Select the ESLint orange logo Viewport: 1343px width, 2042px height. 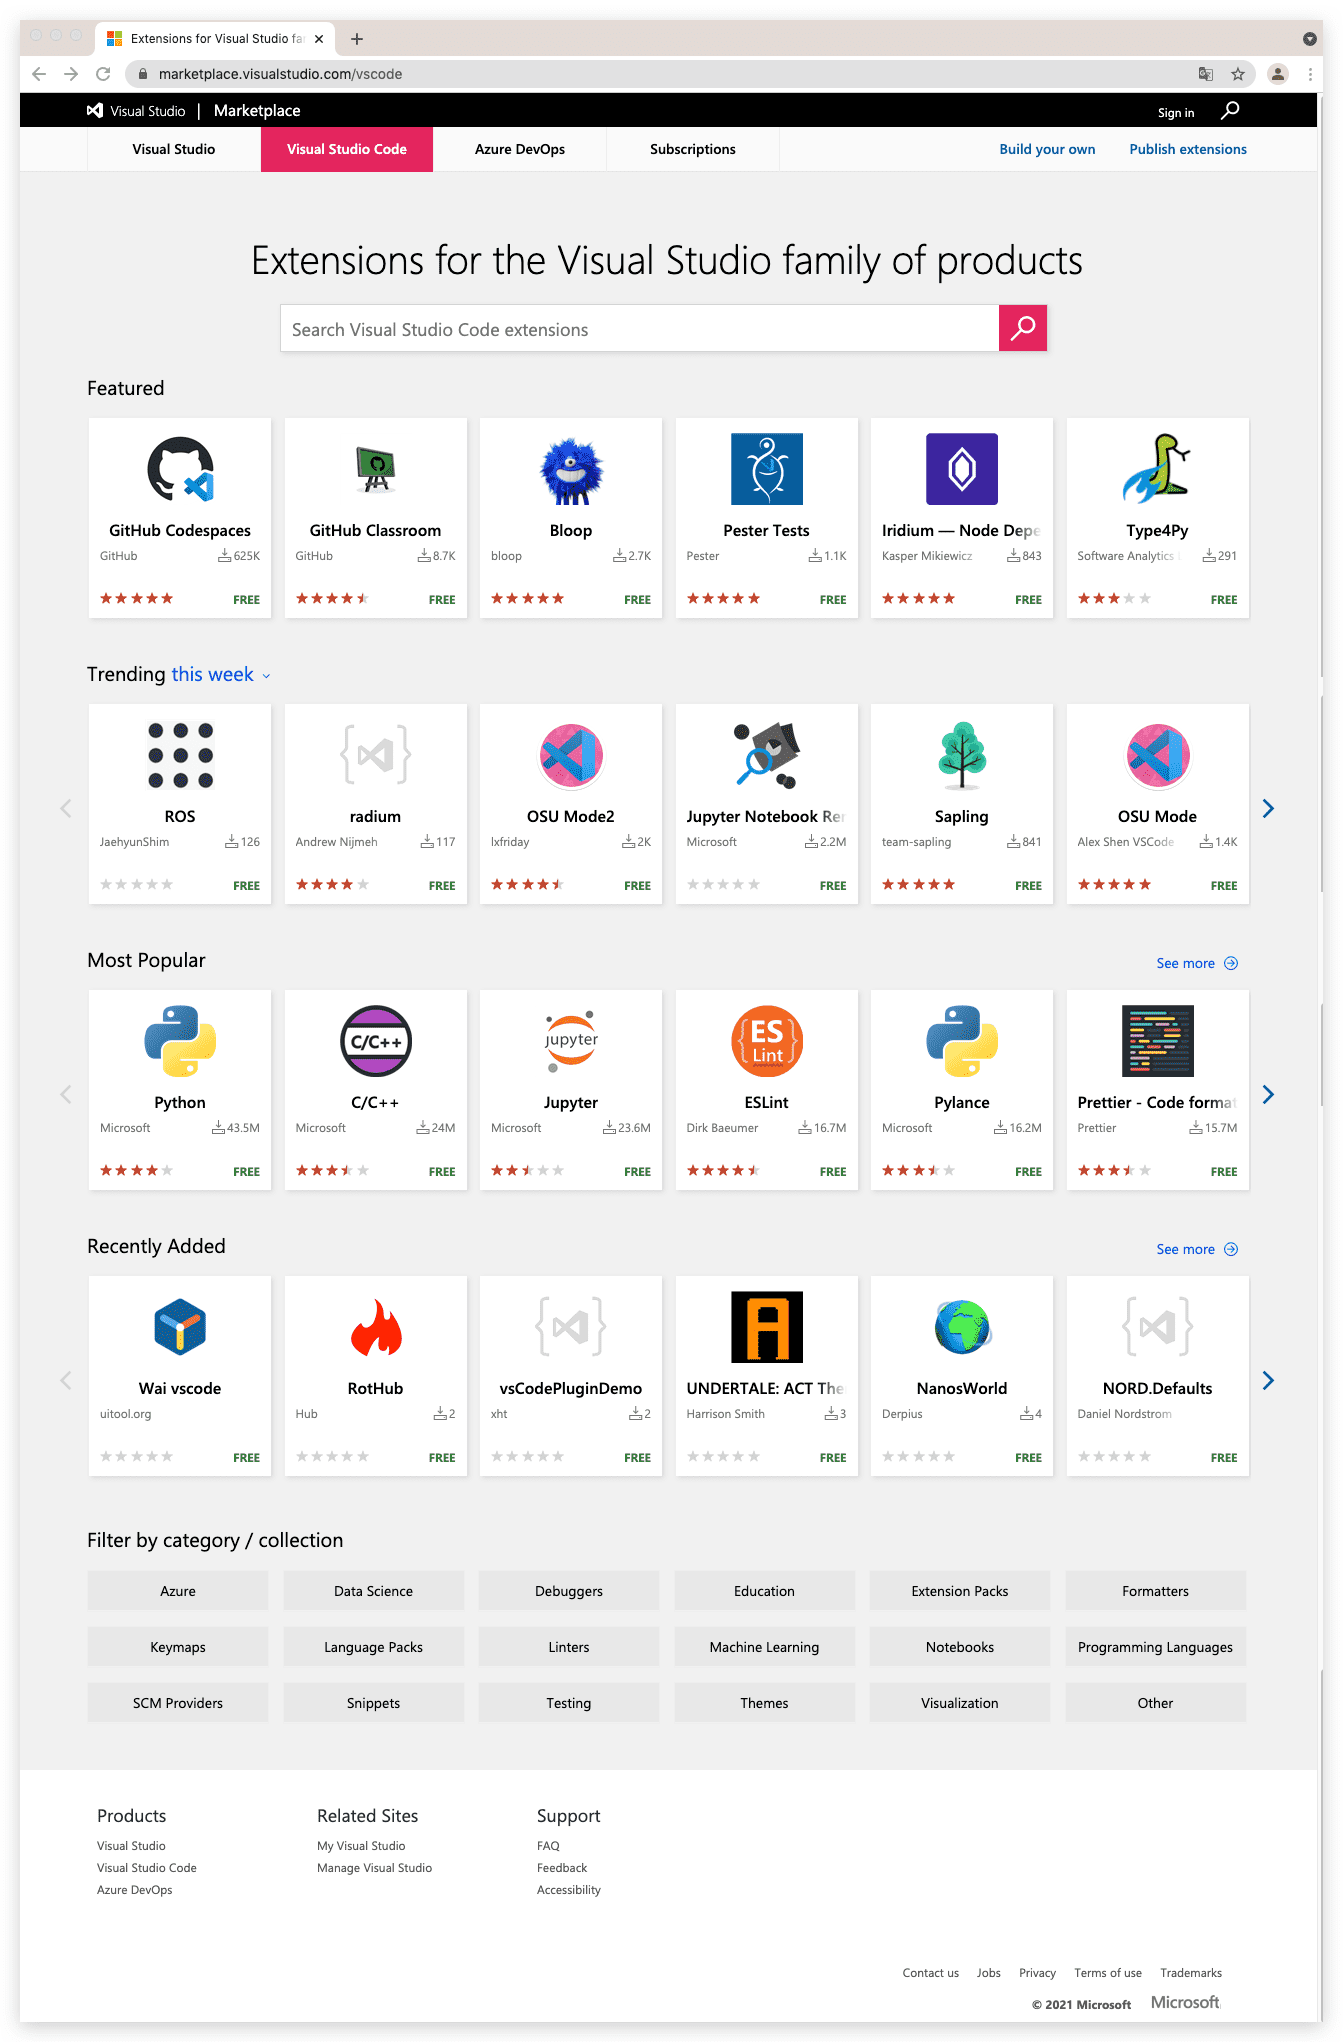click(x=767, y=1041)
